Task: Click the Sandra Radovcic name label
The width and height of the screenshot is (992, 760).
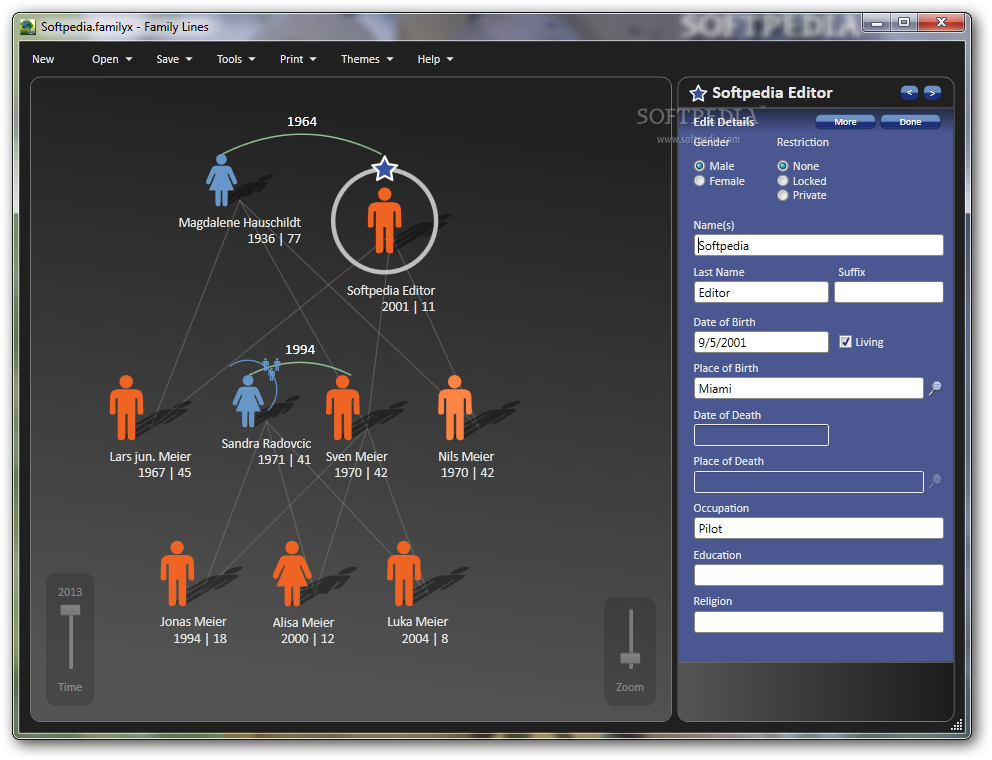Action: (x=266, y=444)
